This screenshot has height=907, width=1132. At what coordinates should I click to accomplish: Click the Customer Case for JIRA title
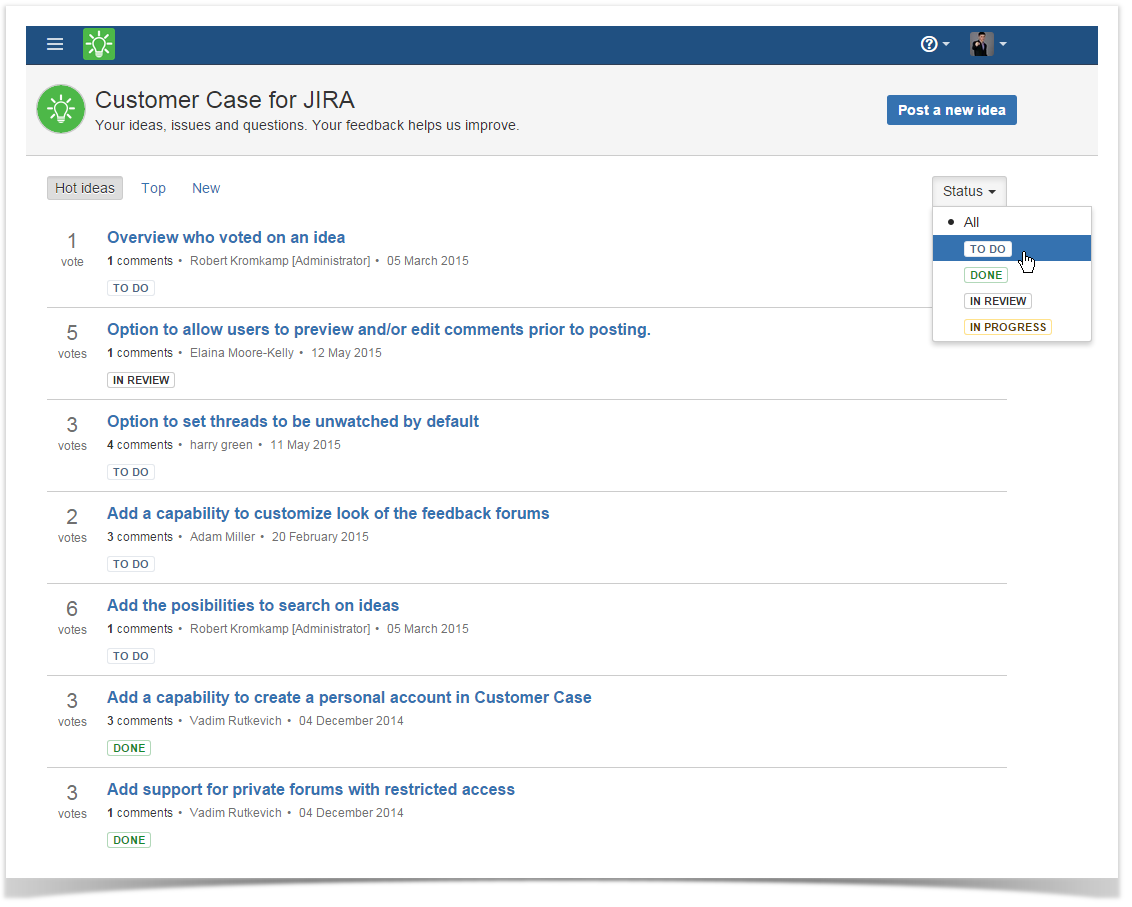tap(225, 100)
